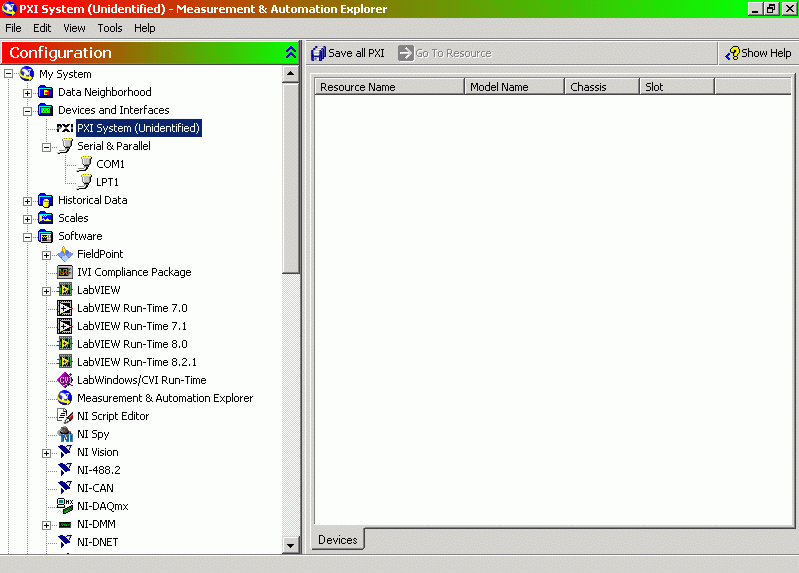Sort by the Model Name column
The width and height of the screenshot is (799, 573).
[515, 87]
